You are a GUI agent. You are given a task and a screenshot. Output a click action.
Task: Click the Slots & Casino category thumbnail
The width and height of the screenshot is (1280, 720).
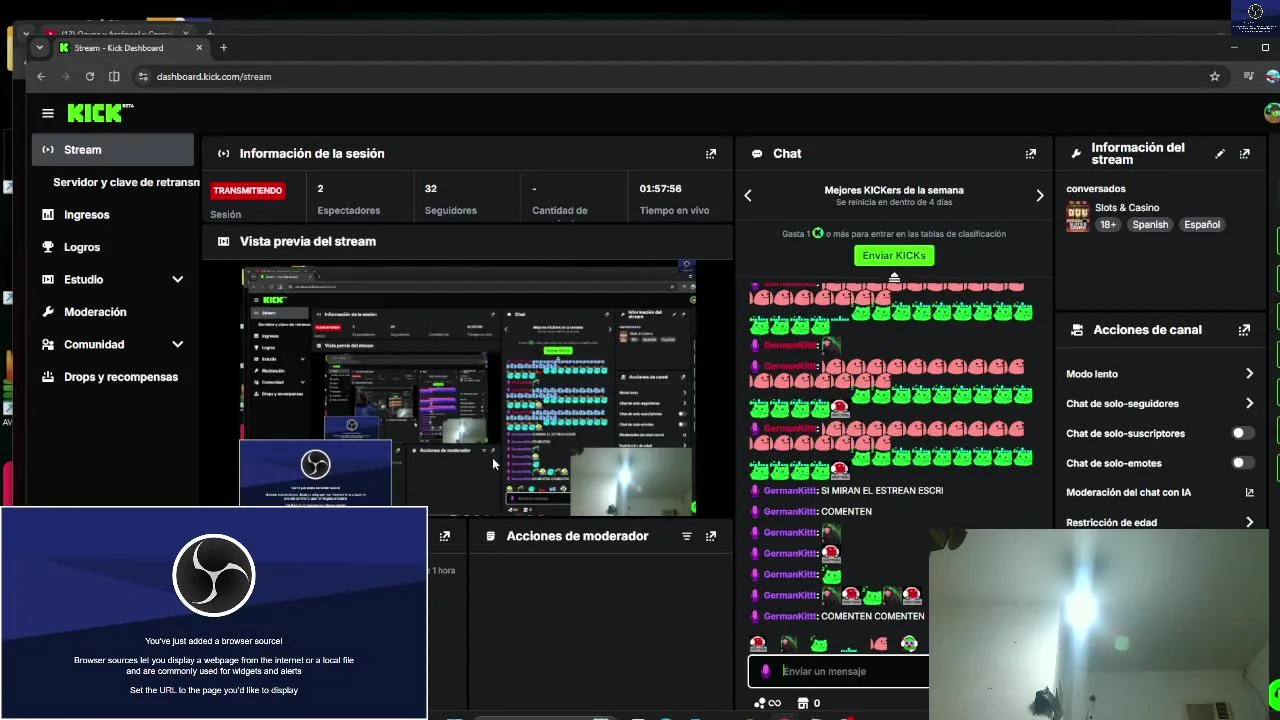point(1077,217)
